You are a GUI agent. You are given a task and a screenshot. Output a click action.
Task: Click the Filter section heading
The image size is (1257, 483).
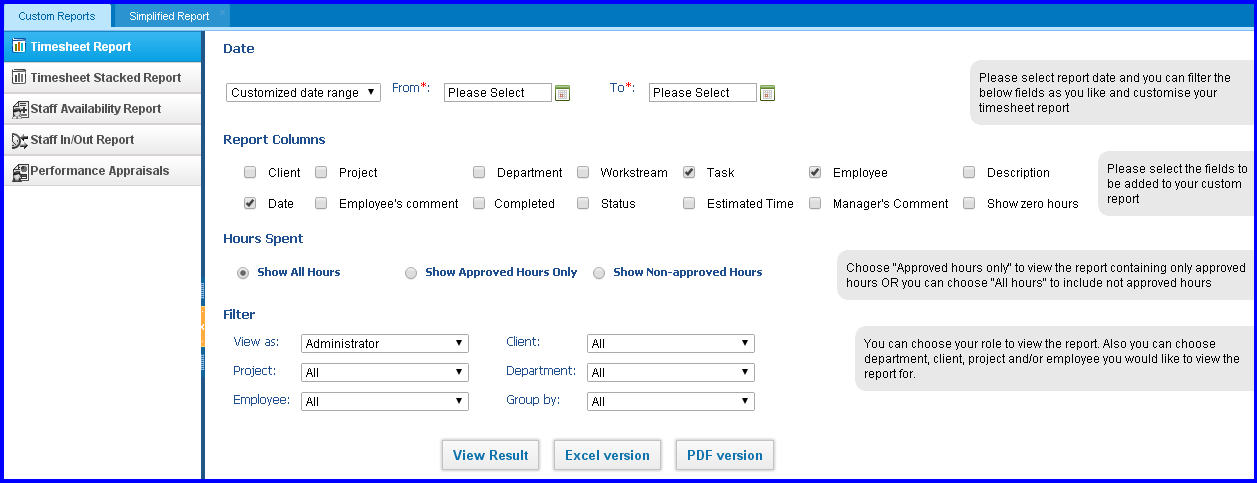(239, 314)
